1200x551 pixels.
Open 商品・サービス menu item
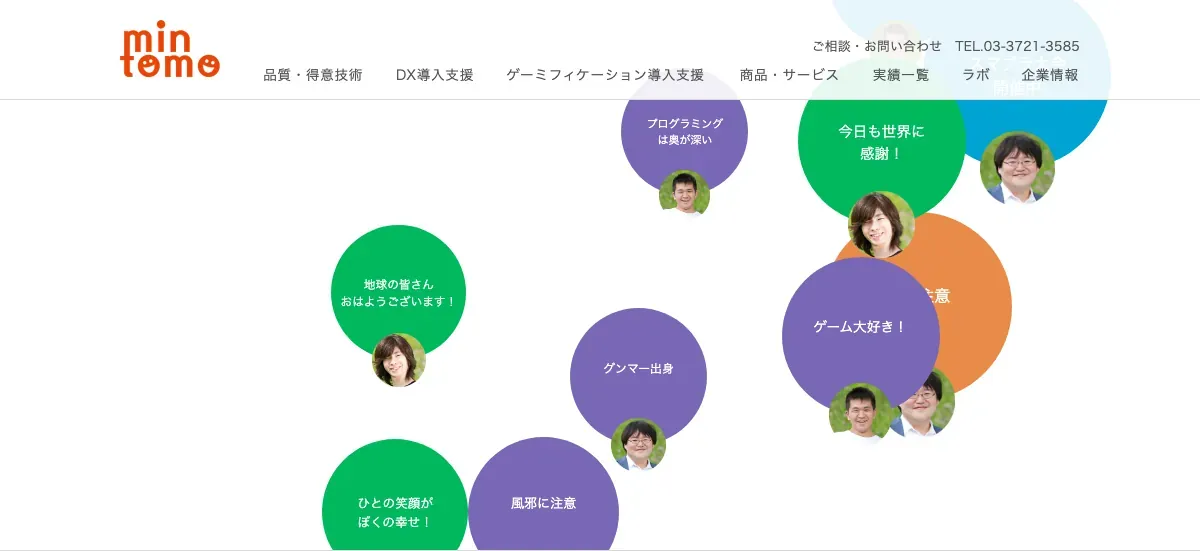click(x=789, y=75)
